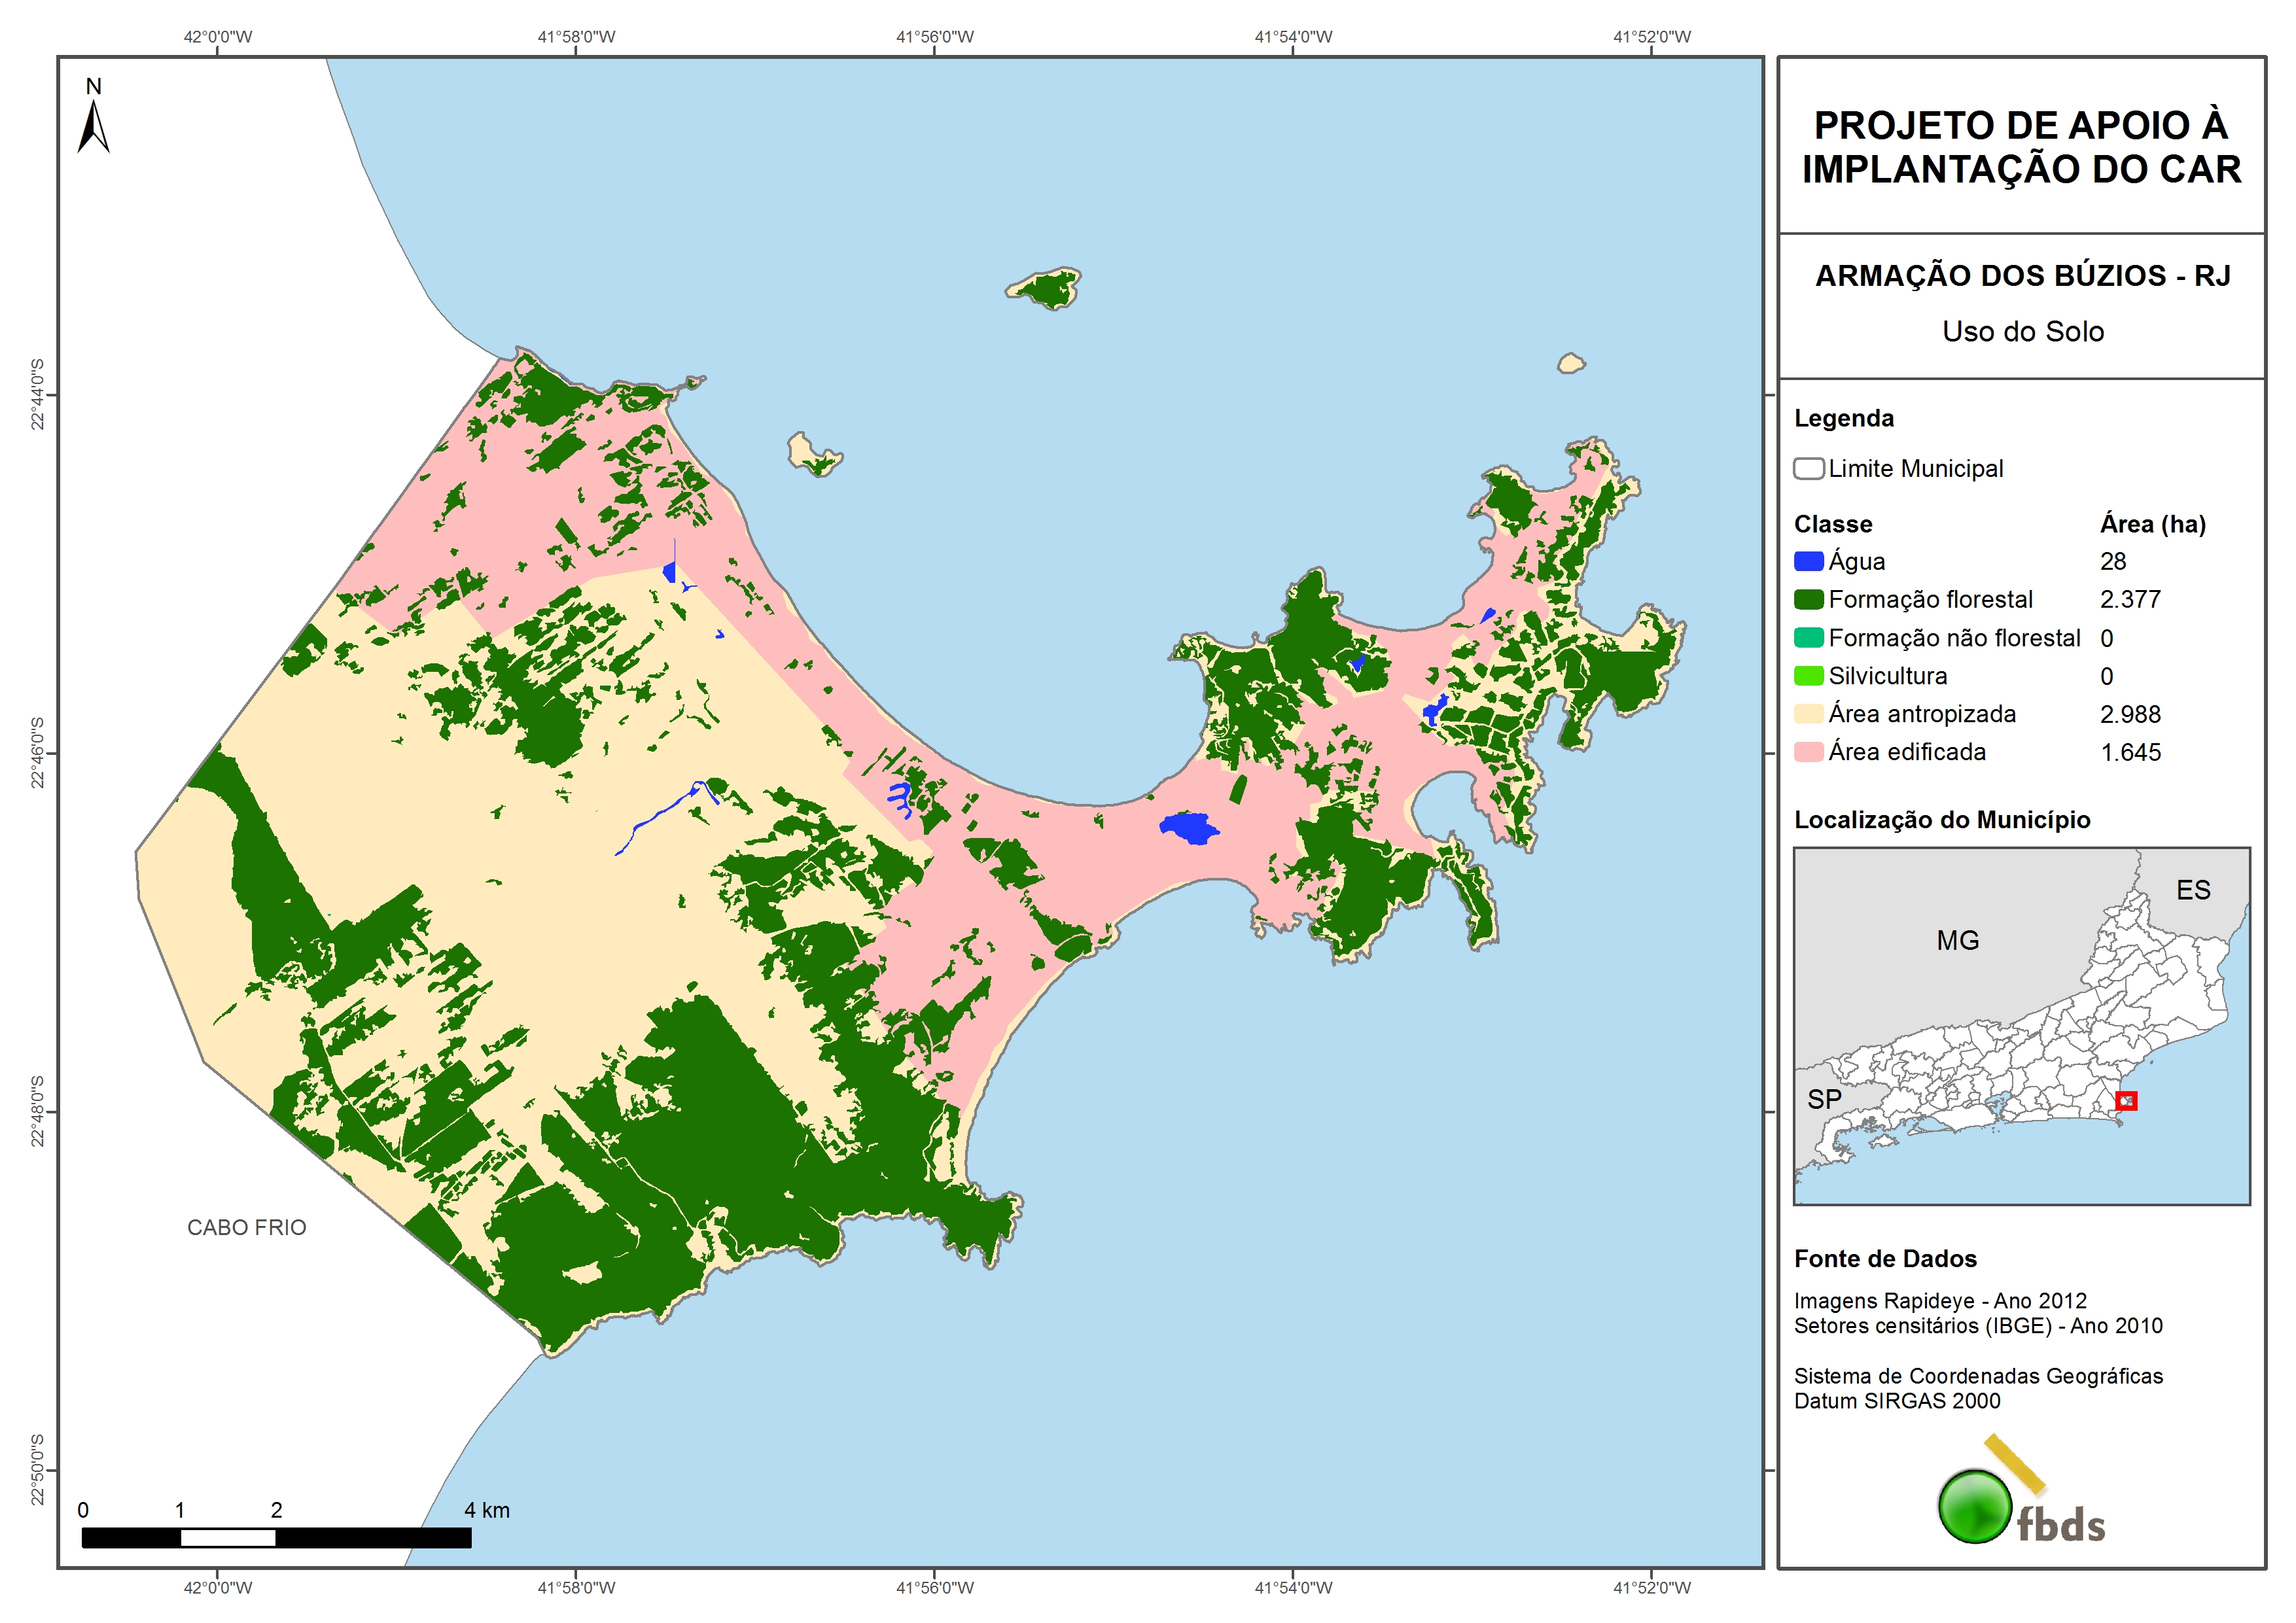Click the CABO FRIO map label
2296x1623 pixels.
(x=246, y=1228)
